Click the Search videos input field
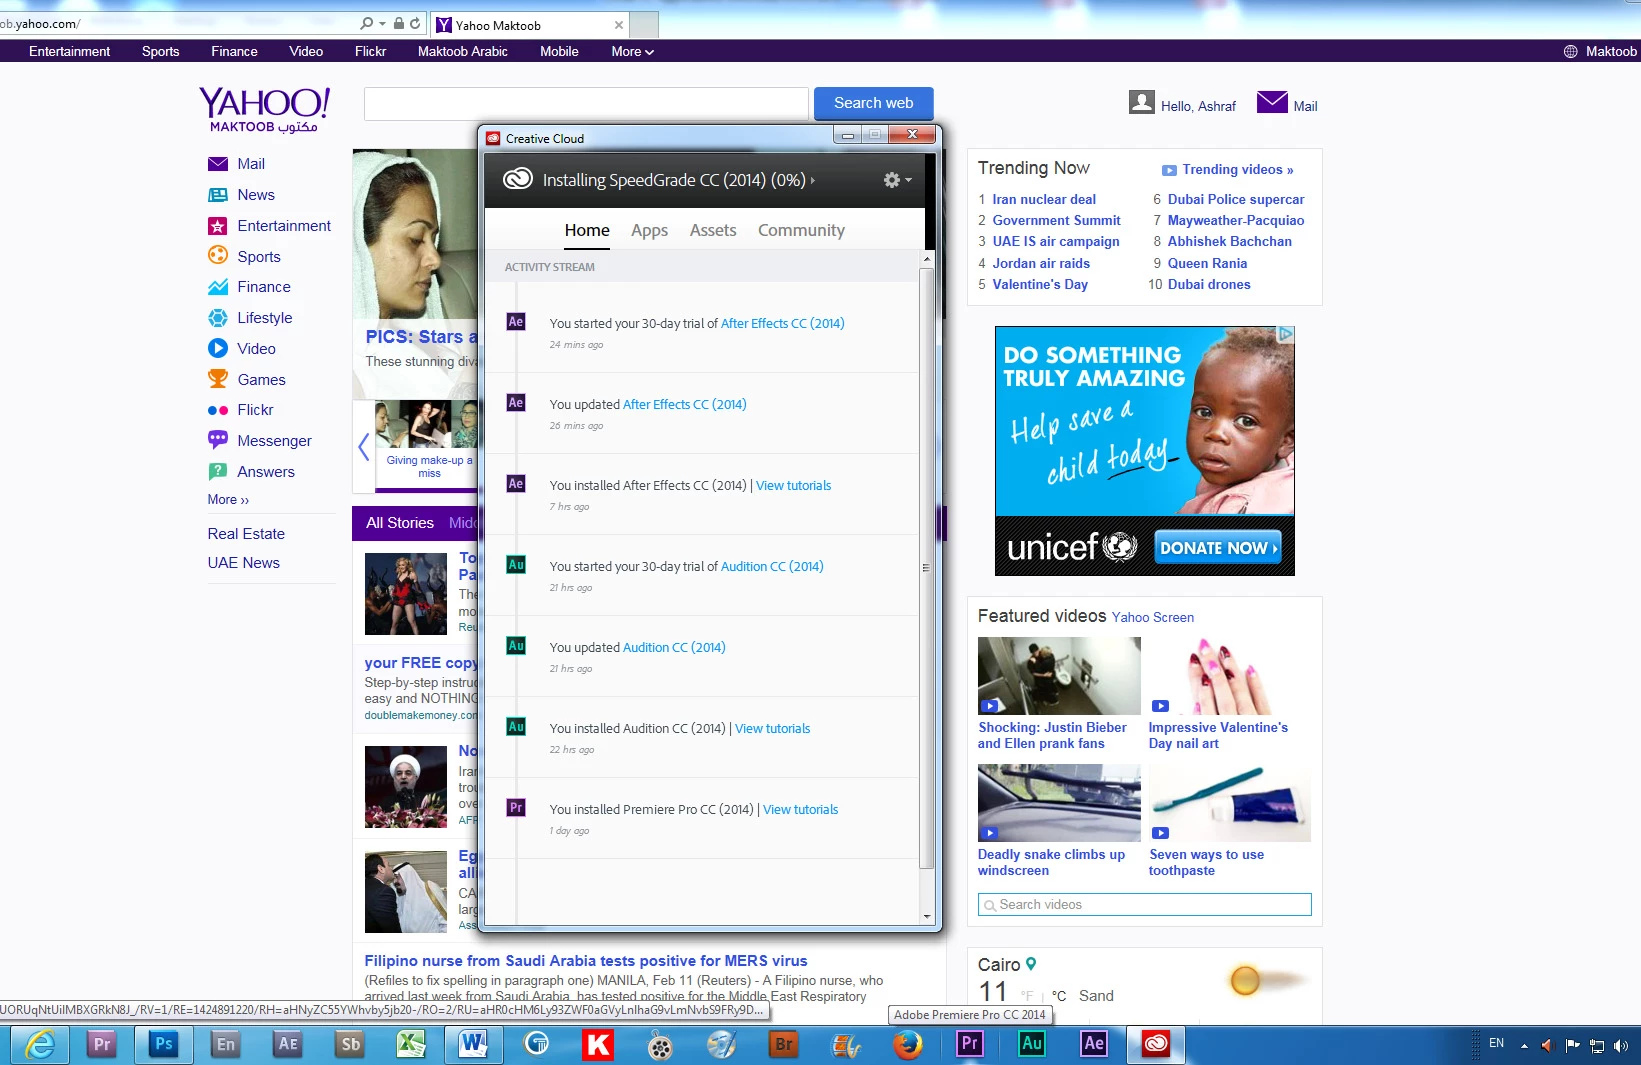Screen dimensions: 1641x1065 coord(1145,904)
